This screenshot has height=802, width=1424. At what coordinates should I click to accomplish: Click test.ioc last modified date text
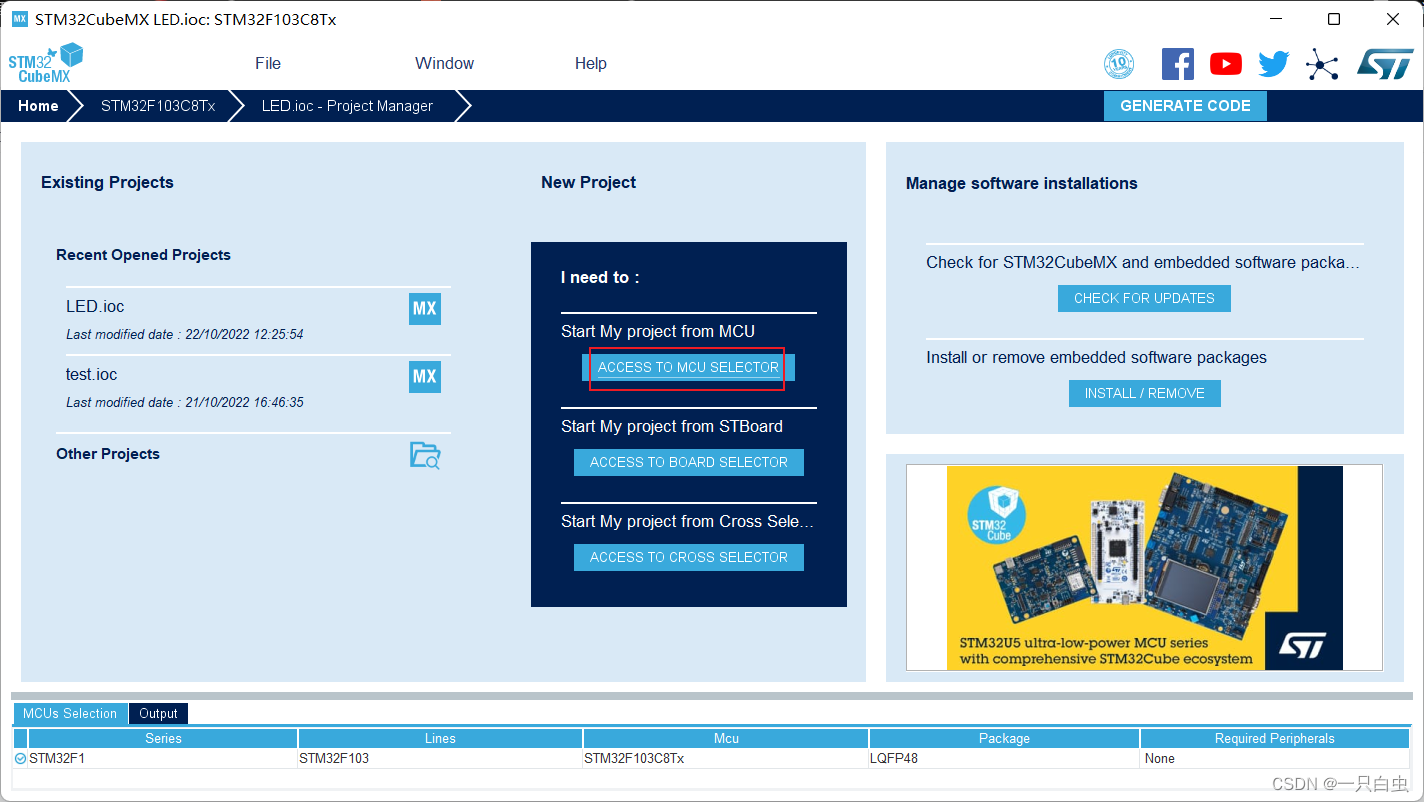[184, 402]
